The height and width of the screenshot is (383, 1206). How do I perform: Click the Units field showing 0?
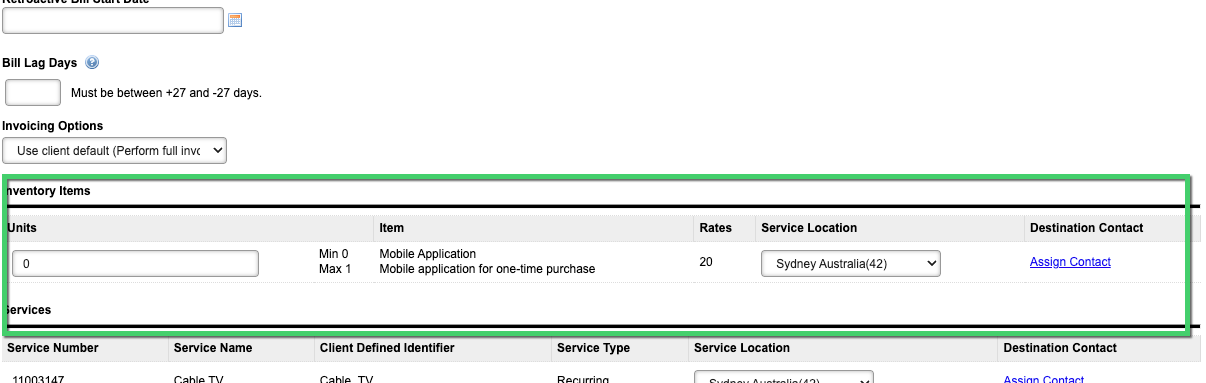[x=136, y=263]
